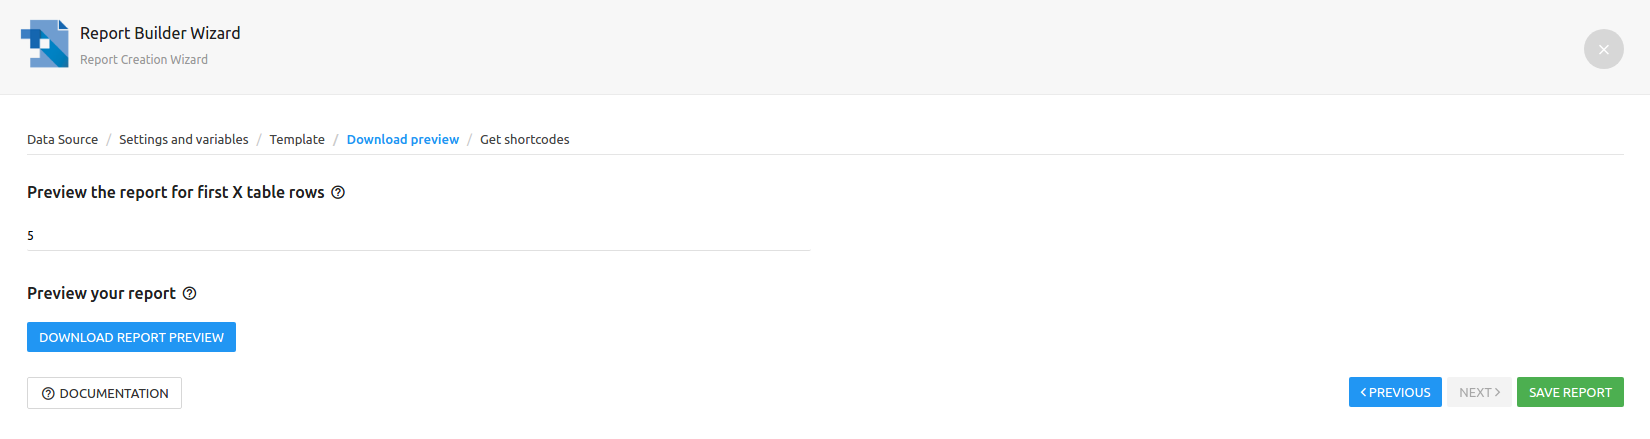Click the greyed-out Next button

(x=1479, y=392)
